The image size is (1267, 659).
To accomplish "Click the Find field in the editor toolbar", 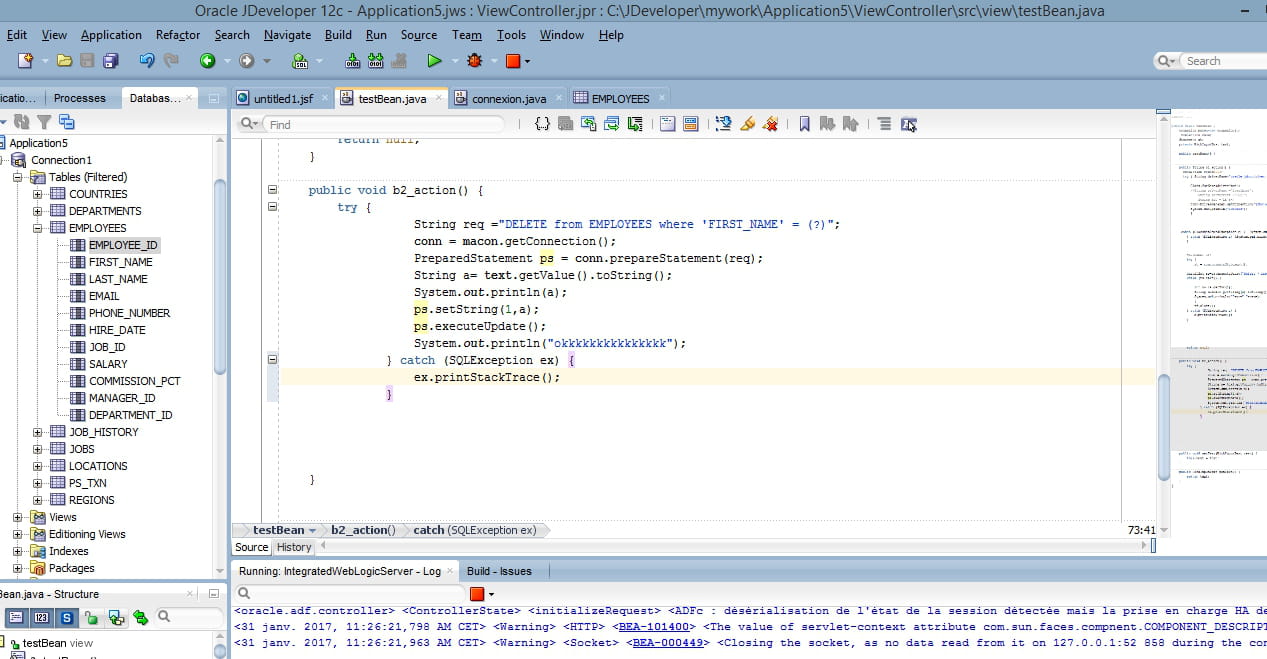I will tap(383, 124).
